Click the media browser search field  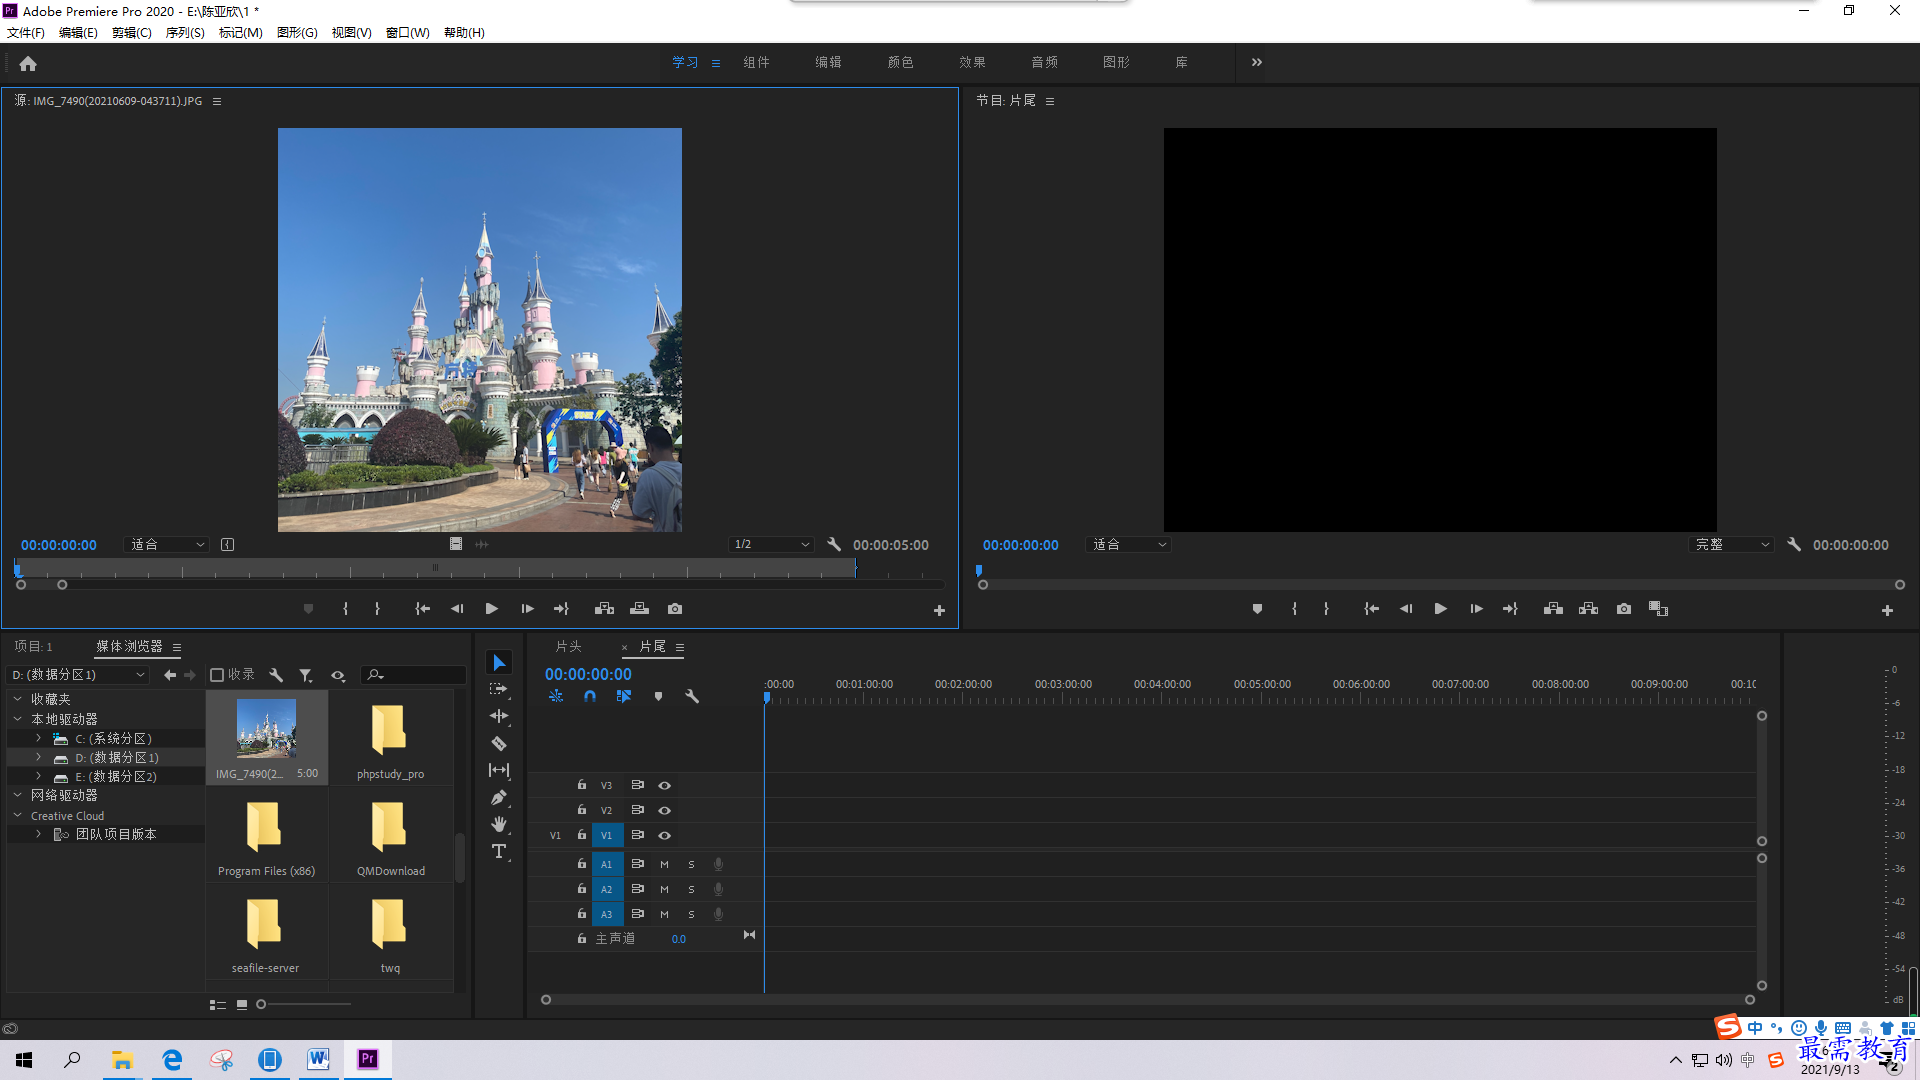(x=413, y=675)
